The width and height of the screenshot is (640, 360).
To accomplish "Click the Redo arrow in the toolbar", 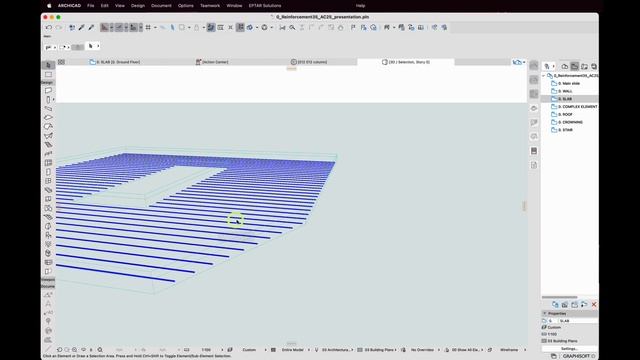I will click(x=58, y=27).
